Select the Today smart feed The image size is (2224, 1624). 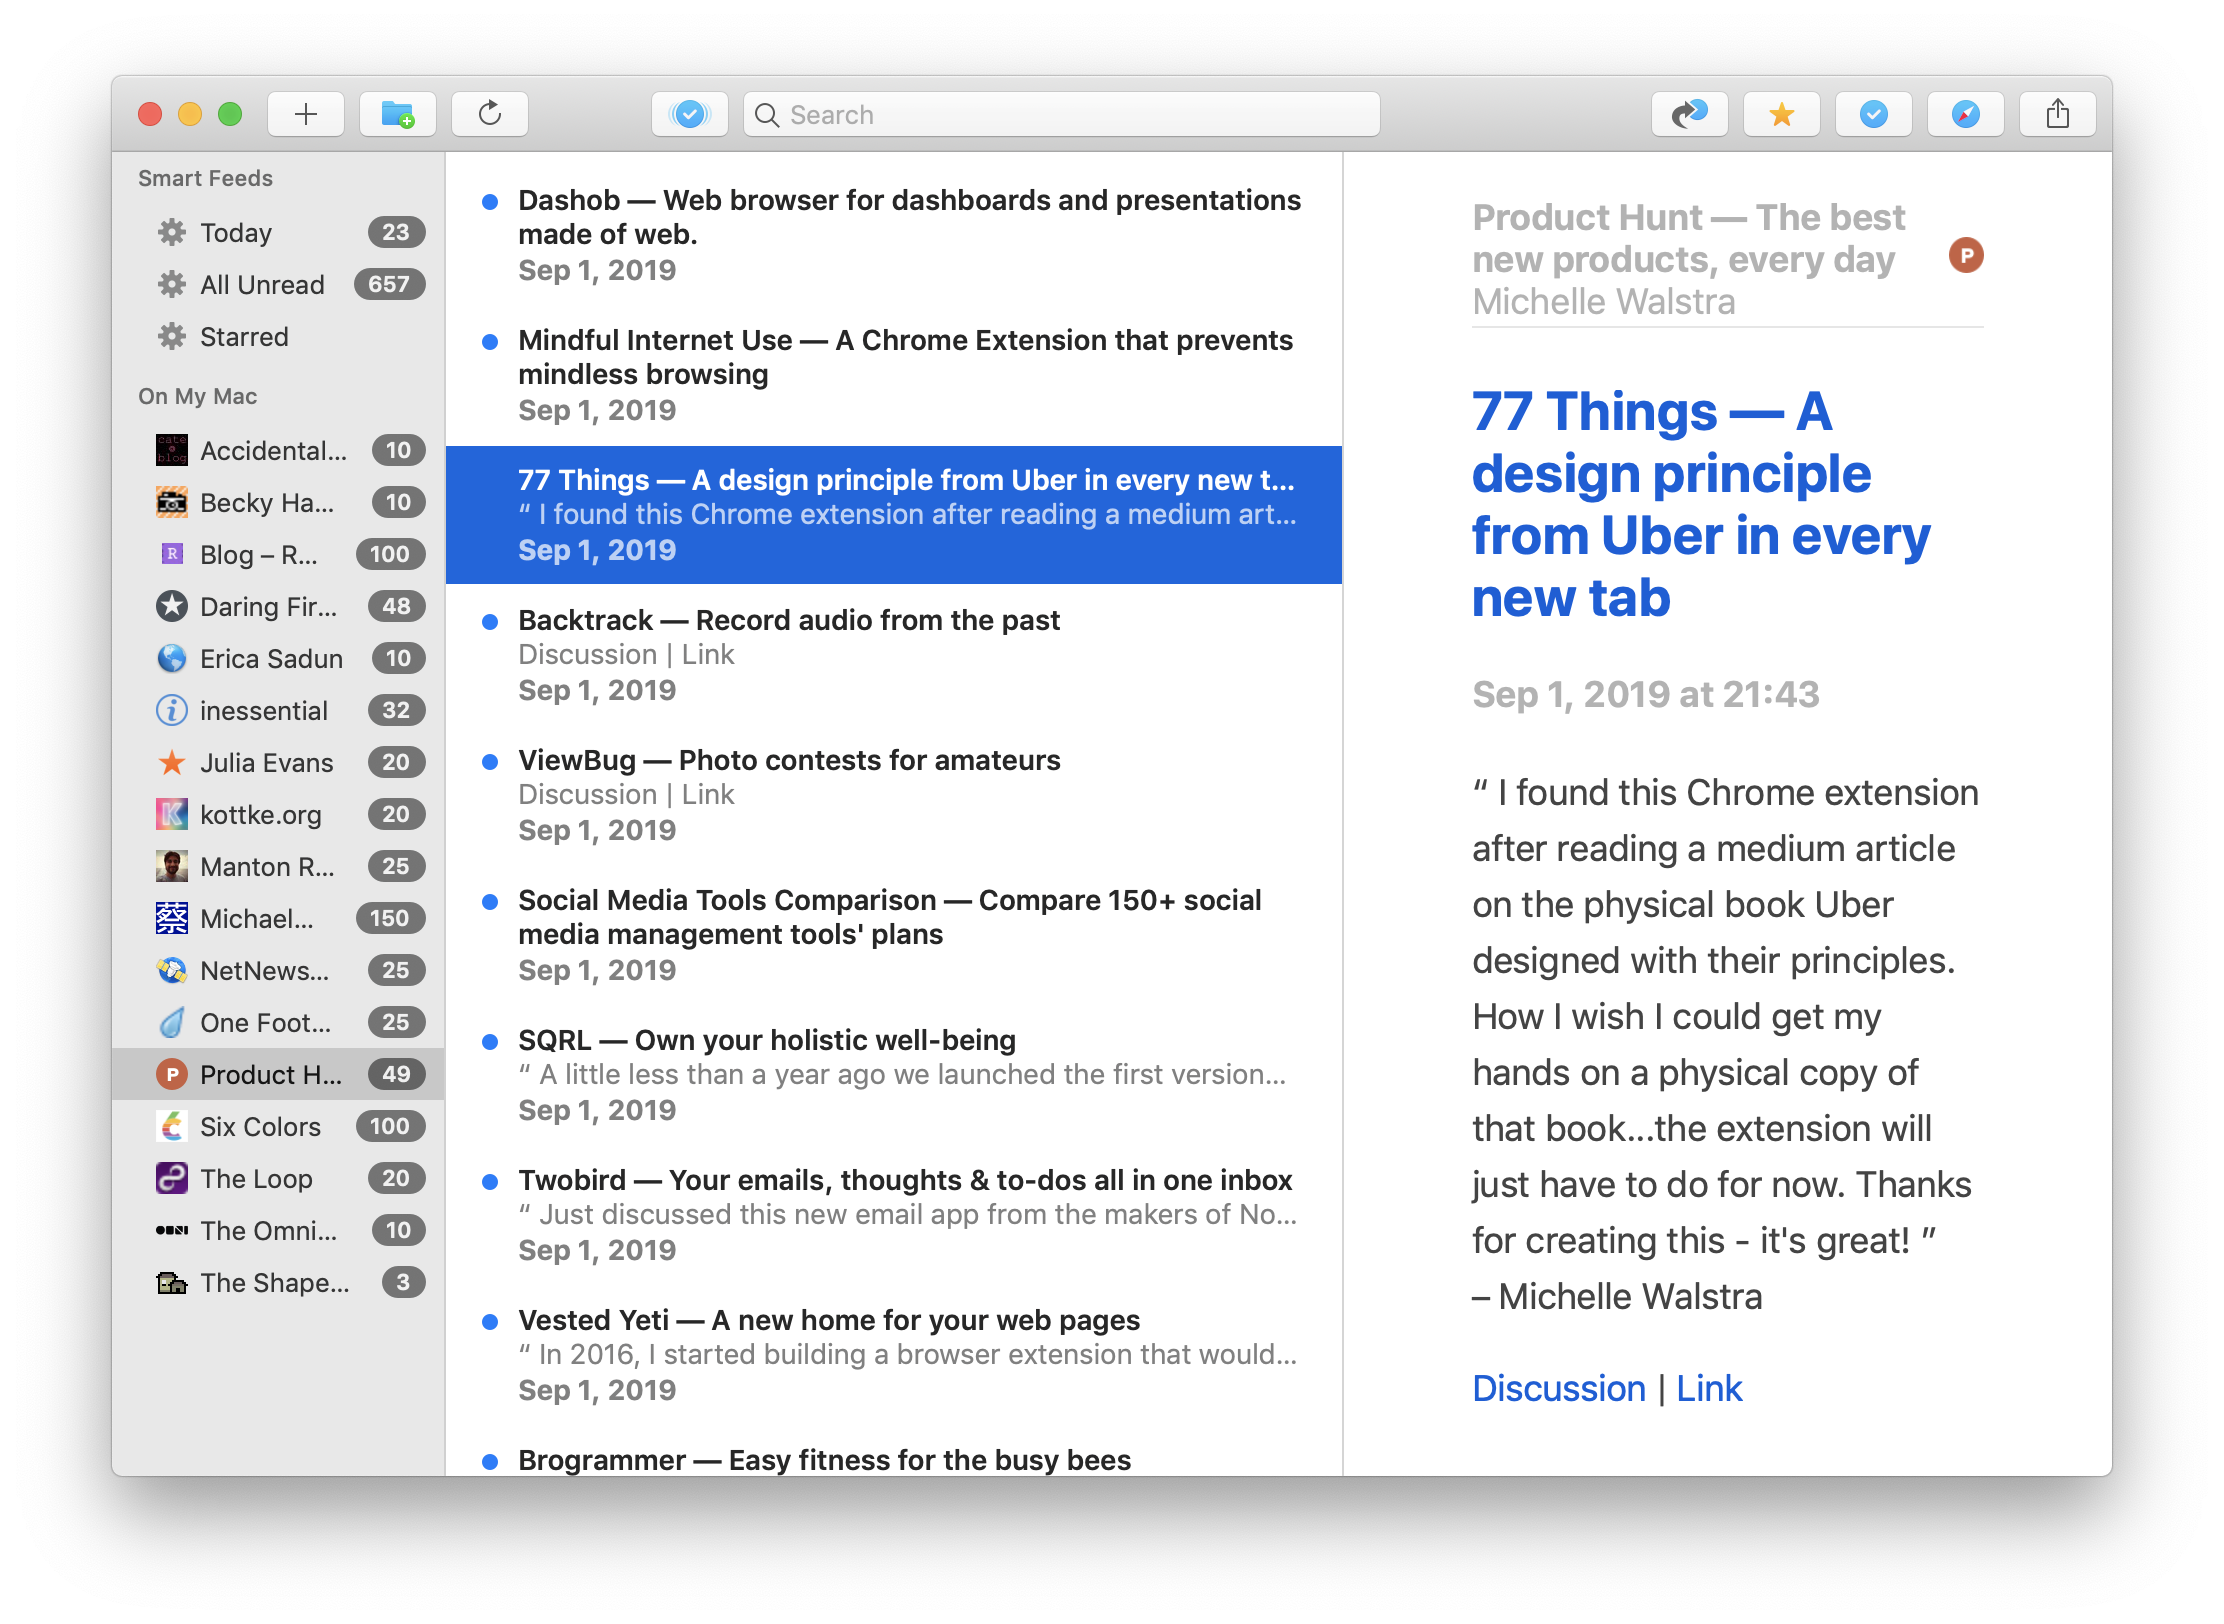(x=236, y=232)
